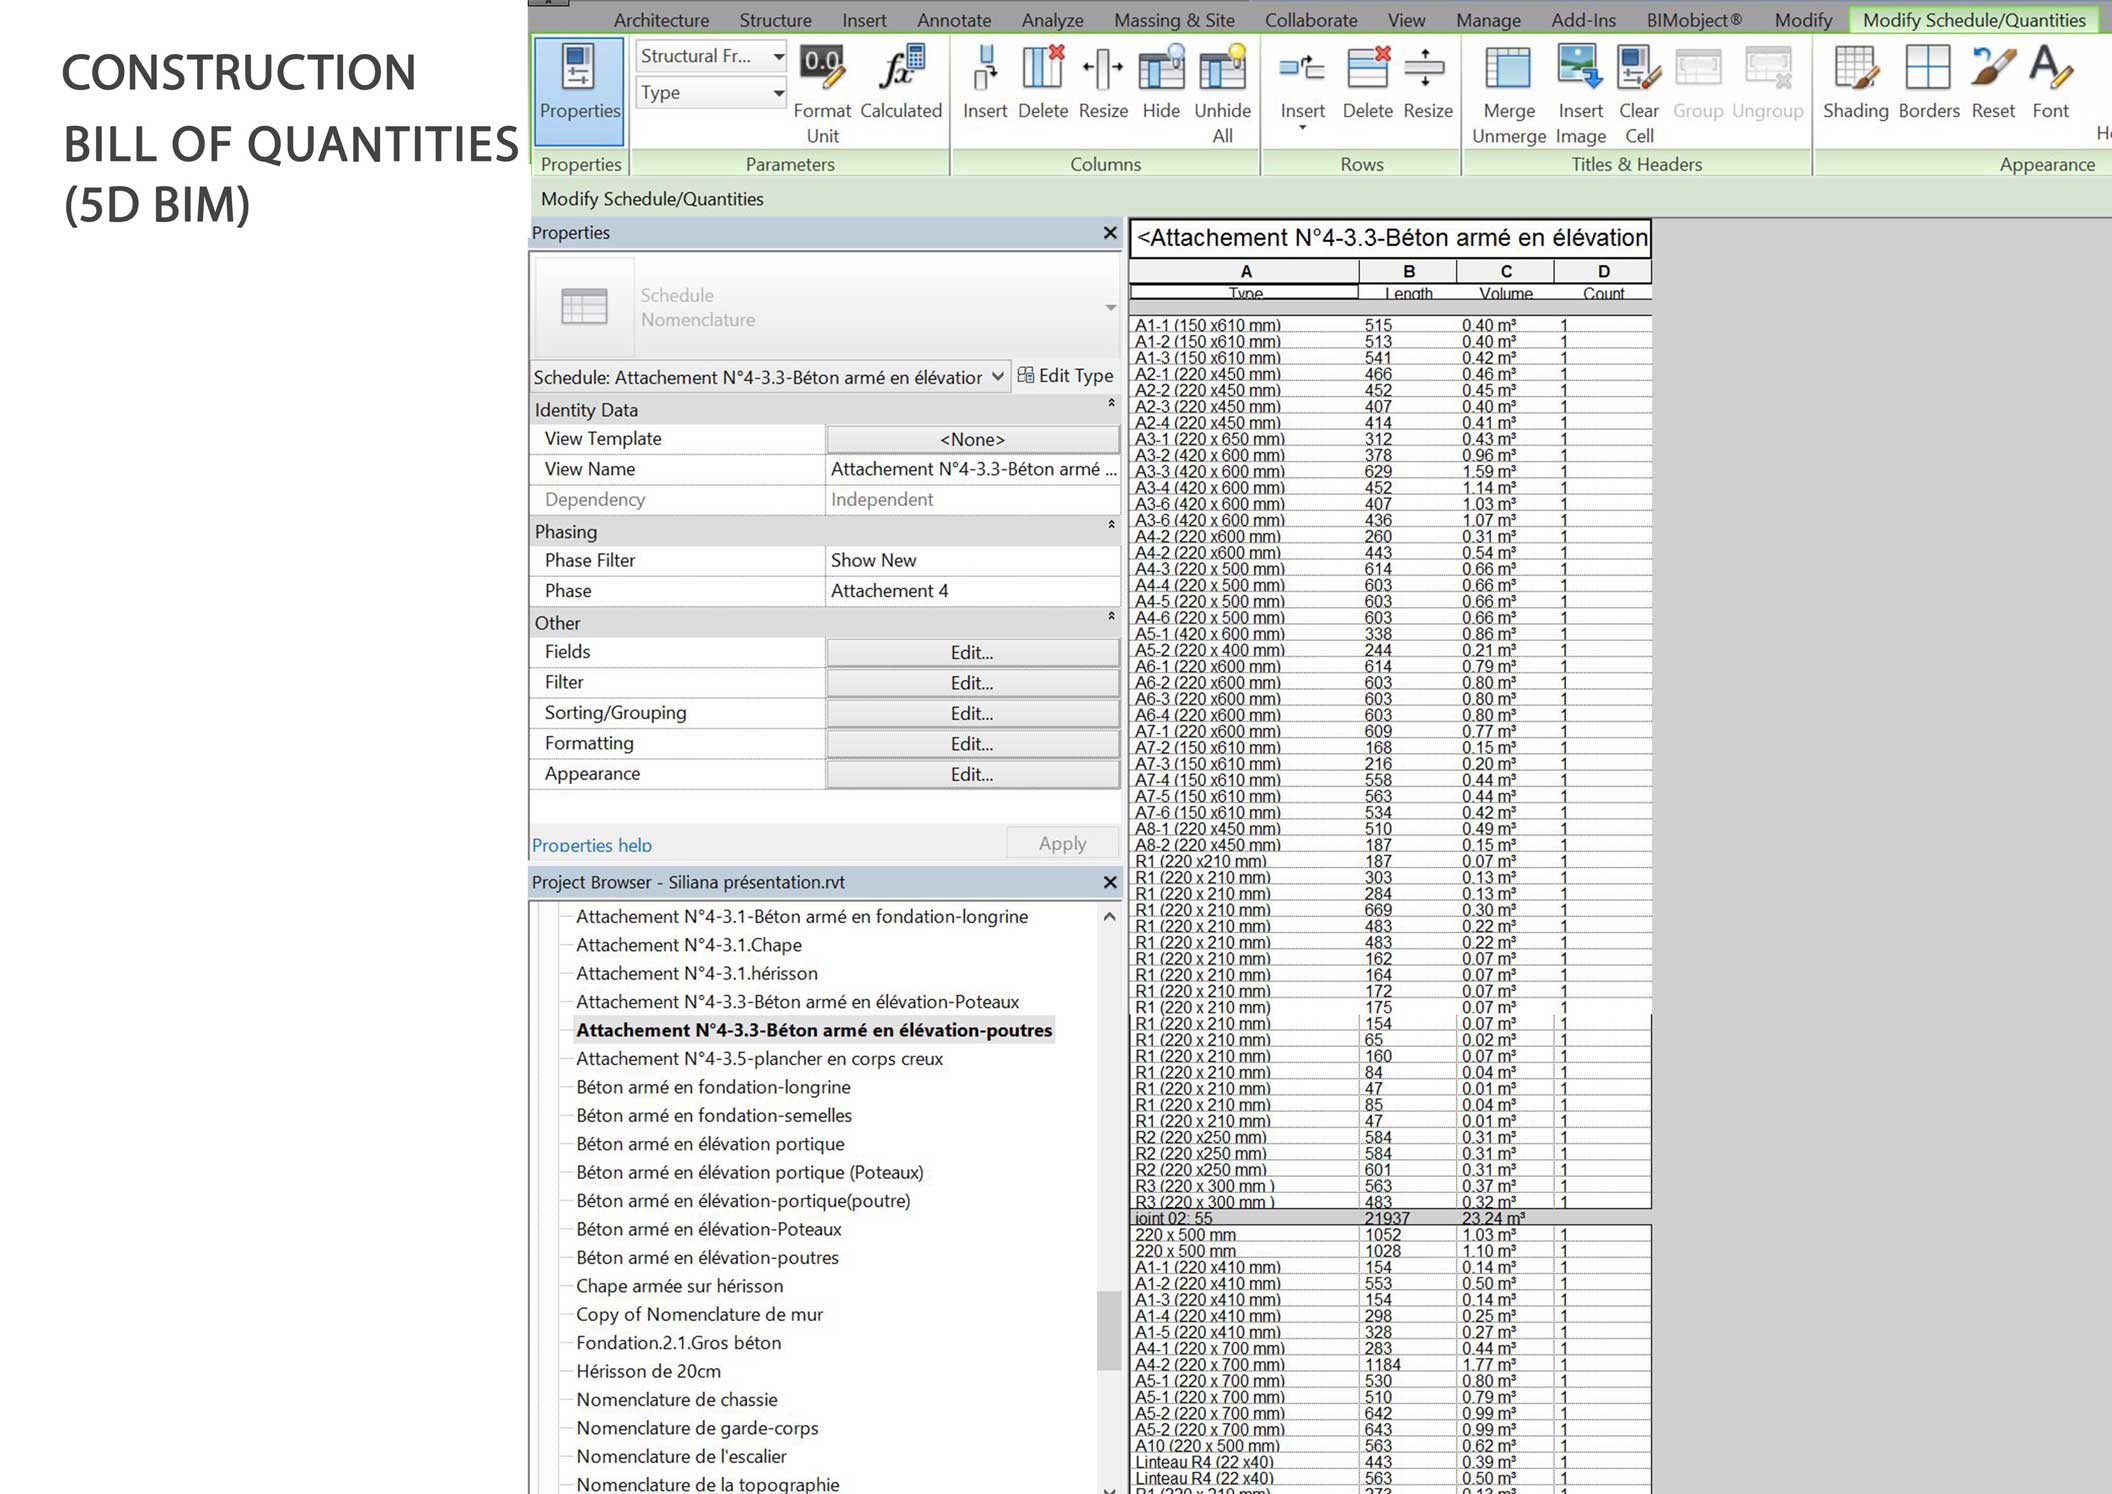The height and width of the screenshot is (1494, 2112).
Task: Click Resize in the Columns panel
Action: (x=1103, y=82)
